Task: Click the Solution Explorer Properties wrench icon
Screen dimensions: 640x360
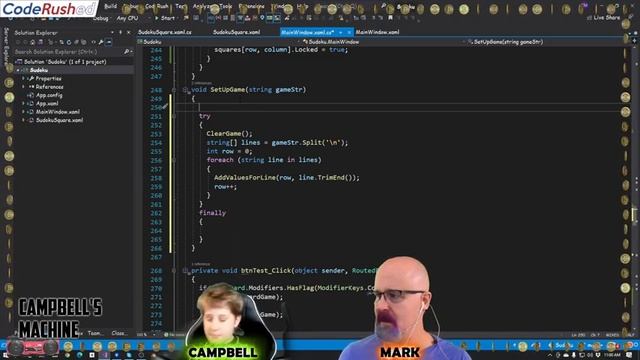Action: 101,42
